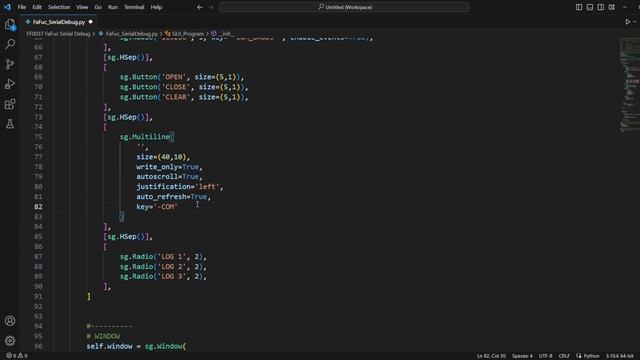The width and height of the screenshot is (640, 360).
Task: Click the text key='-COM' on line 82
Action: [x=157, y=207]
